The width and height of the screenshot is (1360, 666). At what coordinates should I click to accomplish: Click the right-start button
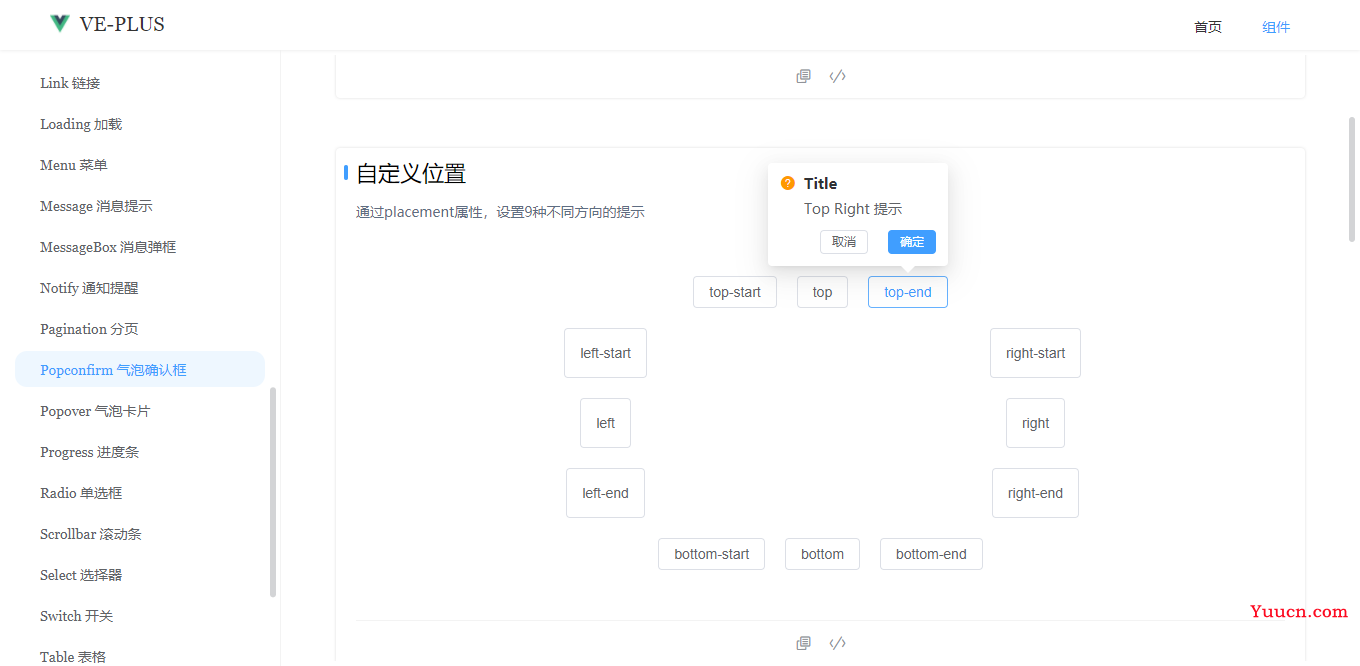[1035, 353]
